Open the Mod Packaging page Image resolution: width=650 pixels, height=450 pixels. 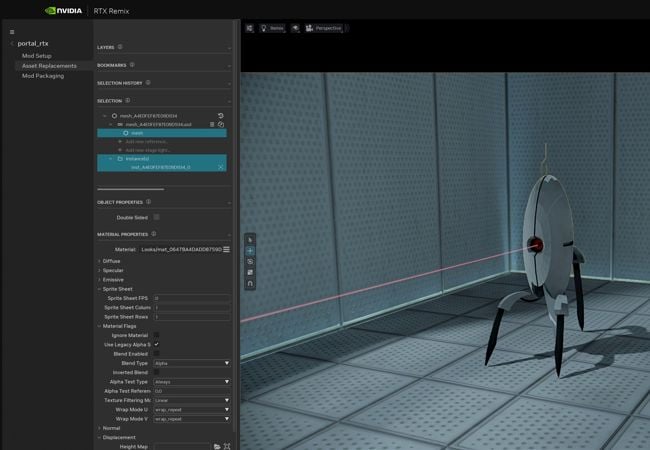(x=43, y=76)
